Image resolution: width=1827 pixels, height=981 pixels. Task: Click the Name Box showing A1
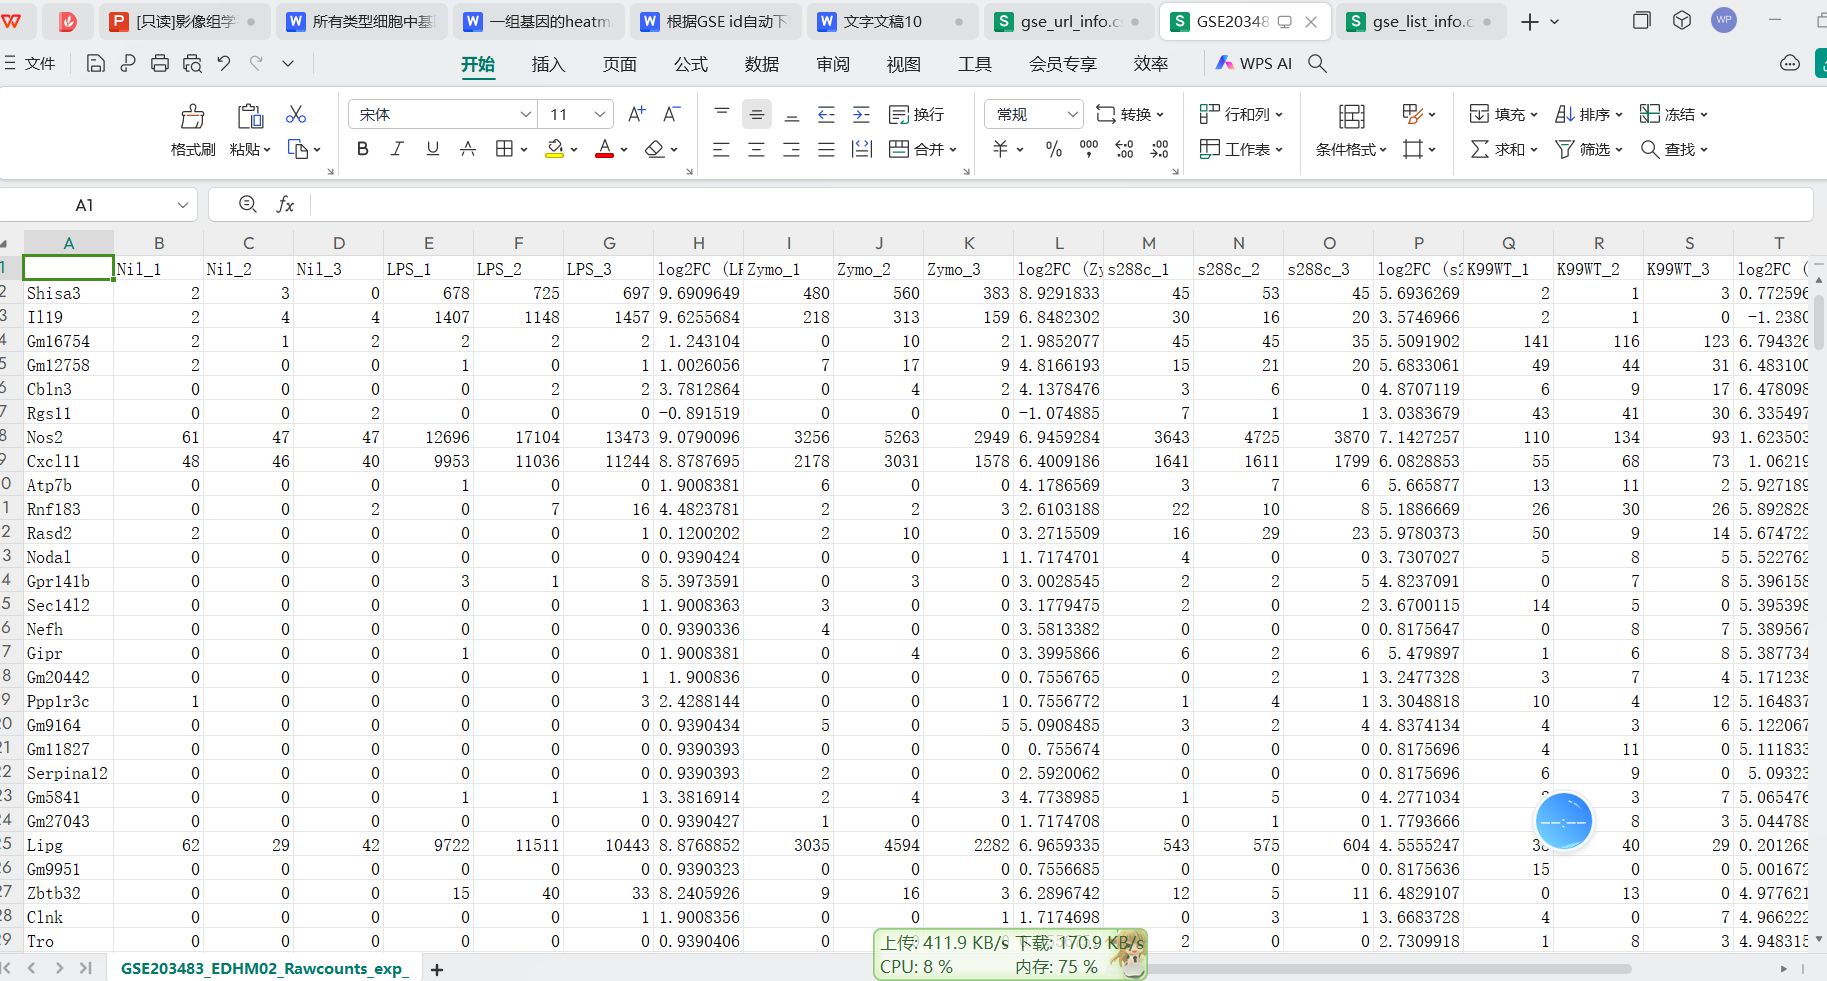pyautogui.click(x=97, y=205)
